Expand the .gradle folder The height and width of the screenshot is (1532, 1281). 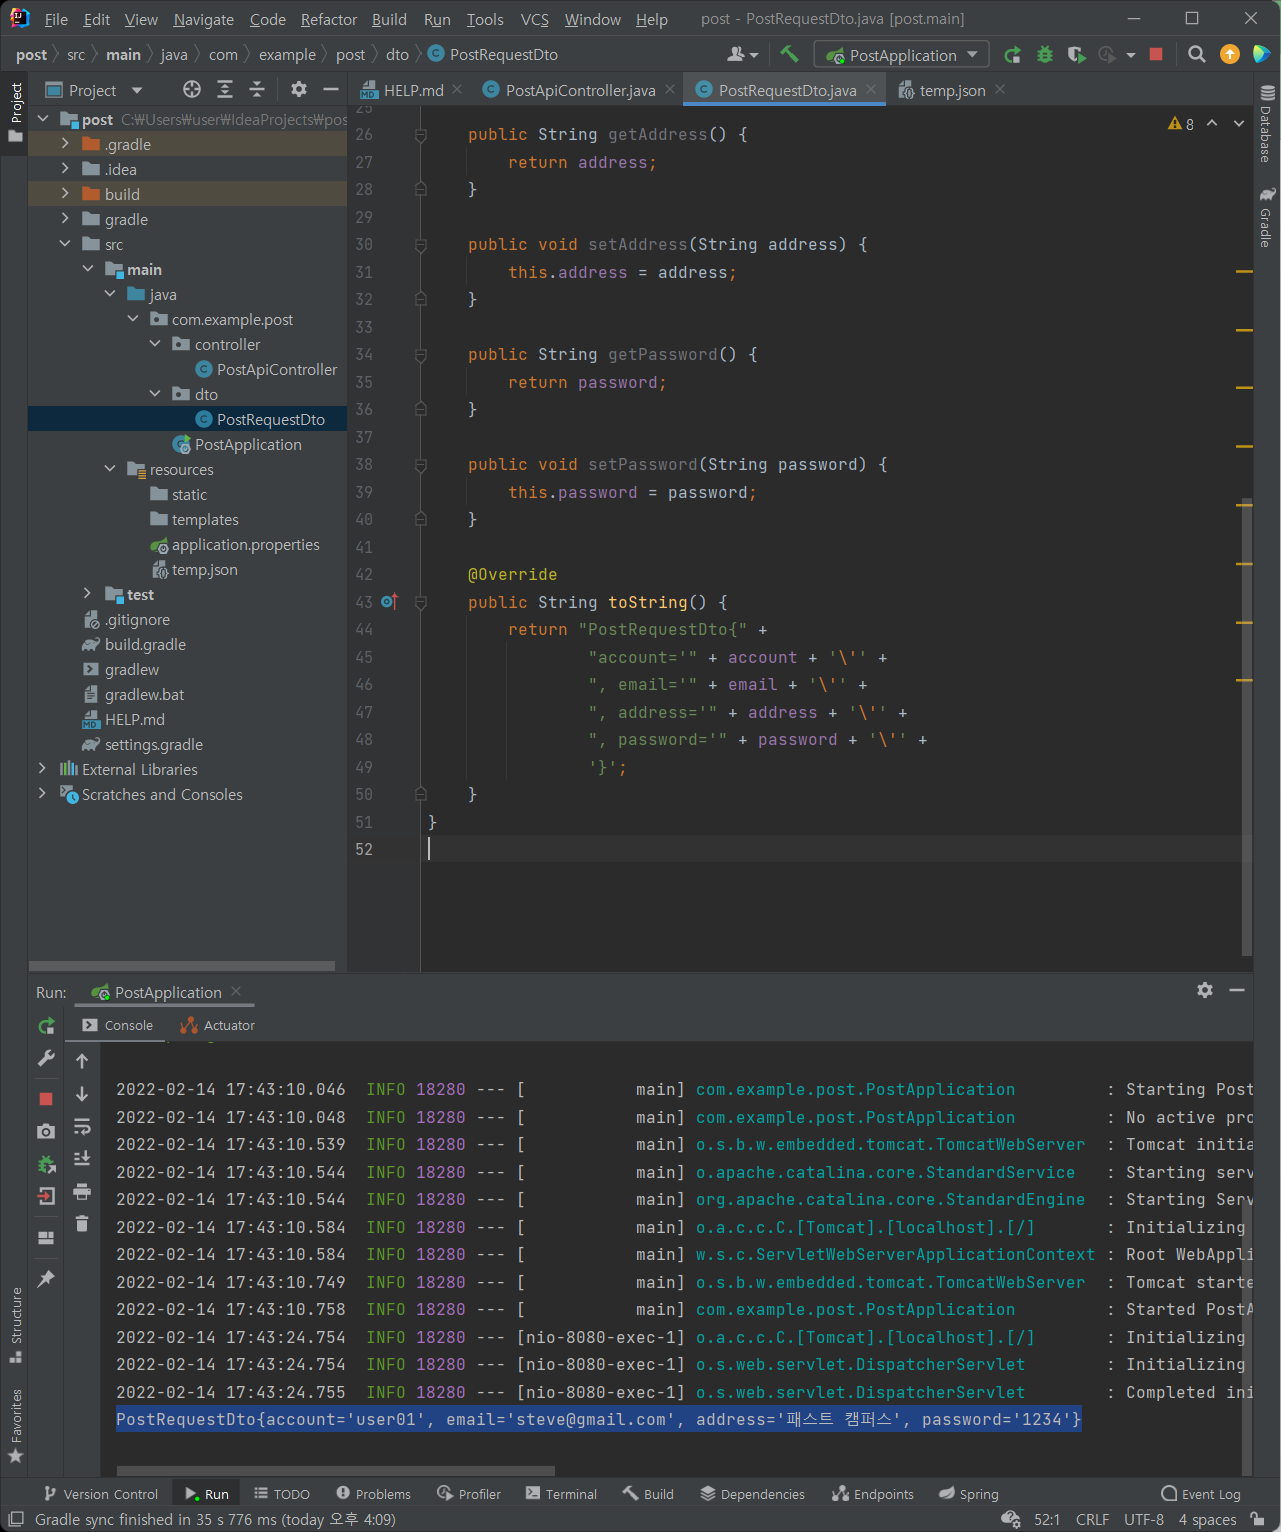pyautogui.click(x=65, y=144)
